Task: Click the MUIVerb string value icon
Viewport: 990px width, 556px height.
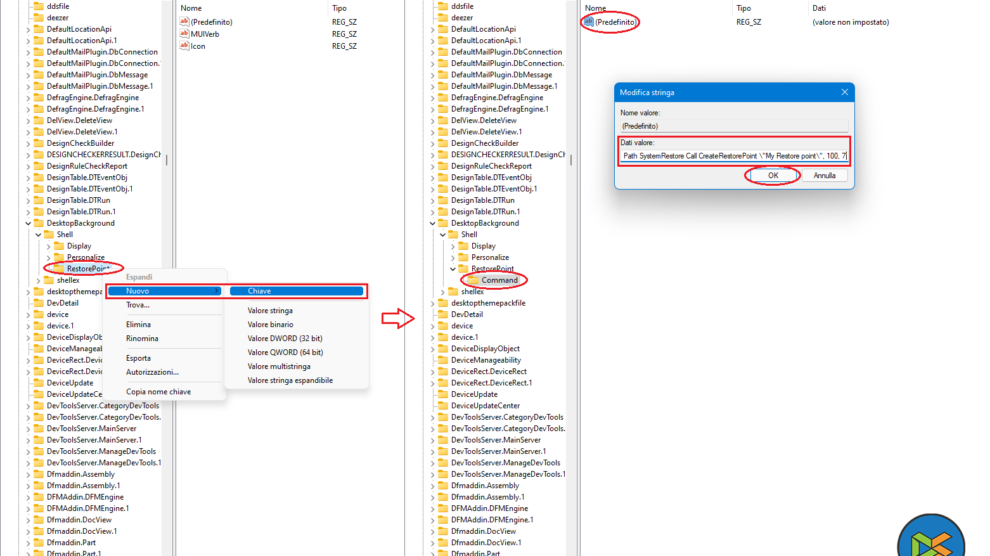Action: click(x=184, y=33)
